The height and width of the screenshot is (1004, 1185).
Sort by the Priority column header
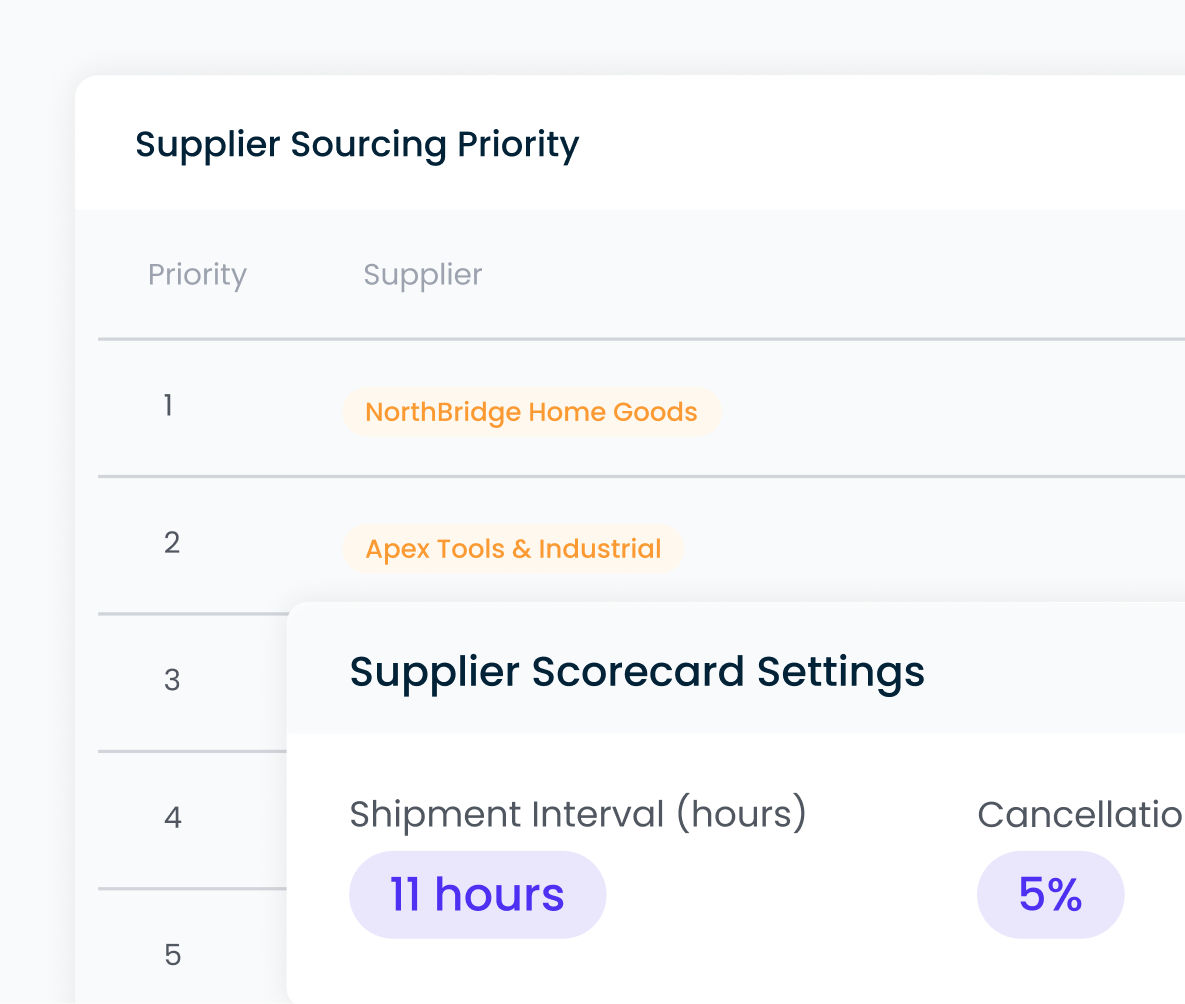pos(197,275)
